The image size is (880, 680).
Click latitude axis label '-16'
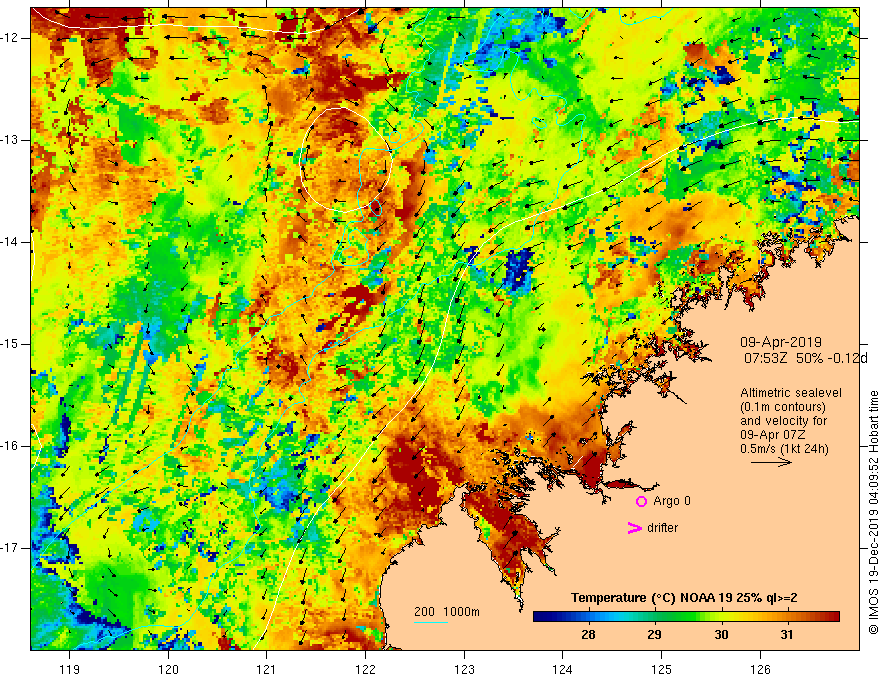click(10, 446)
